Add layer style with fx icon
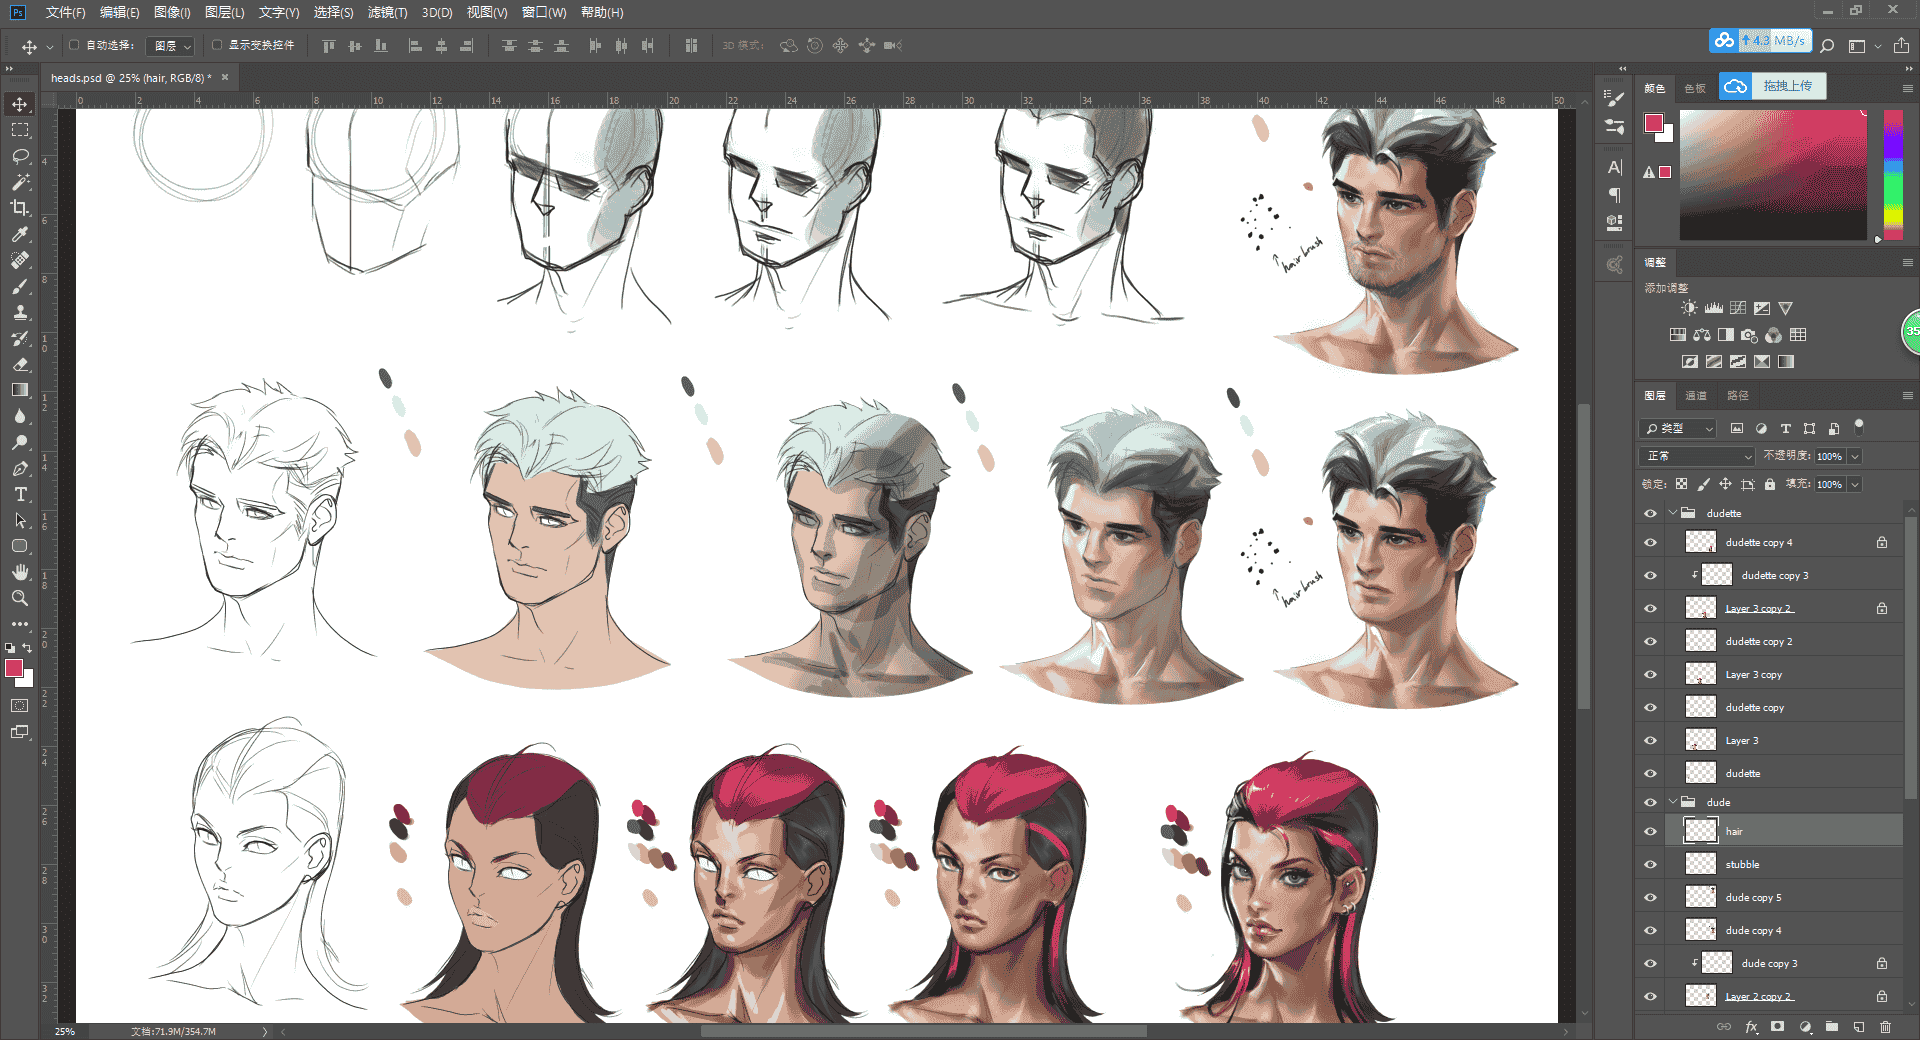The image size is (1920, 1040). [1751, 1026]
